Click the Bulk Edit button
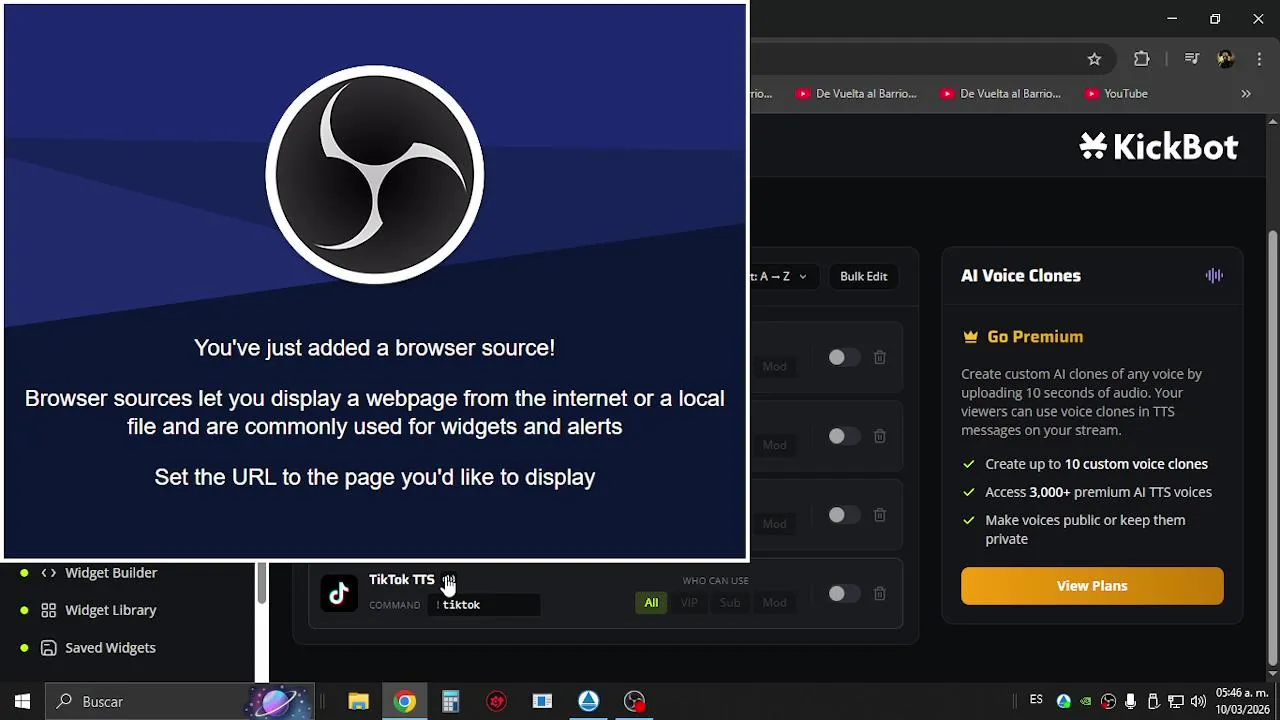Viewport: 1280px width, 720px height. (863, 276)
